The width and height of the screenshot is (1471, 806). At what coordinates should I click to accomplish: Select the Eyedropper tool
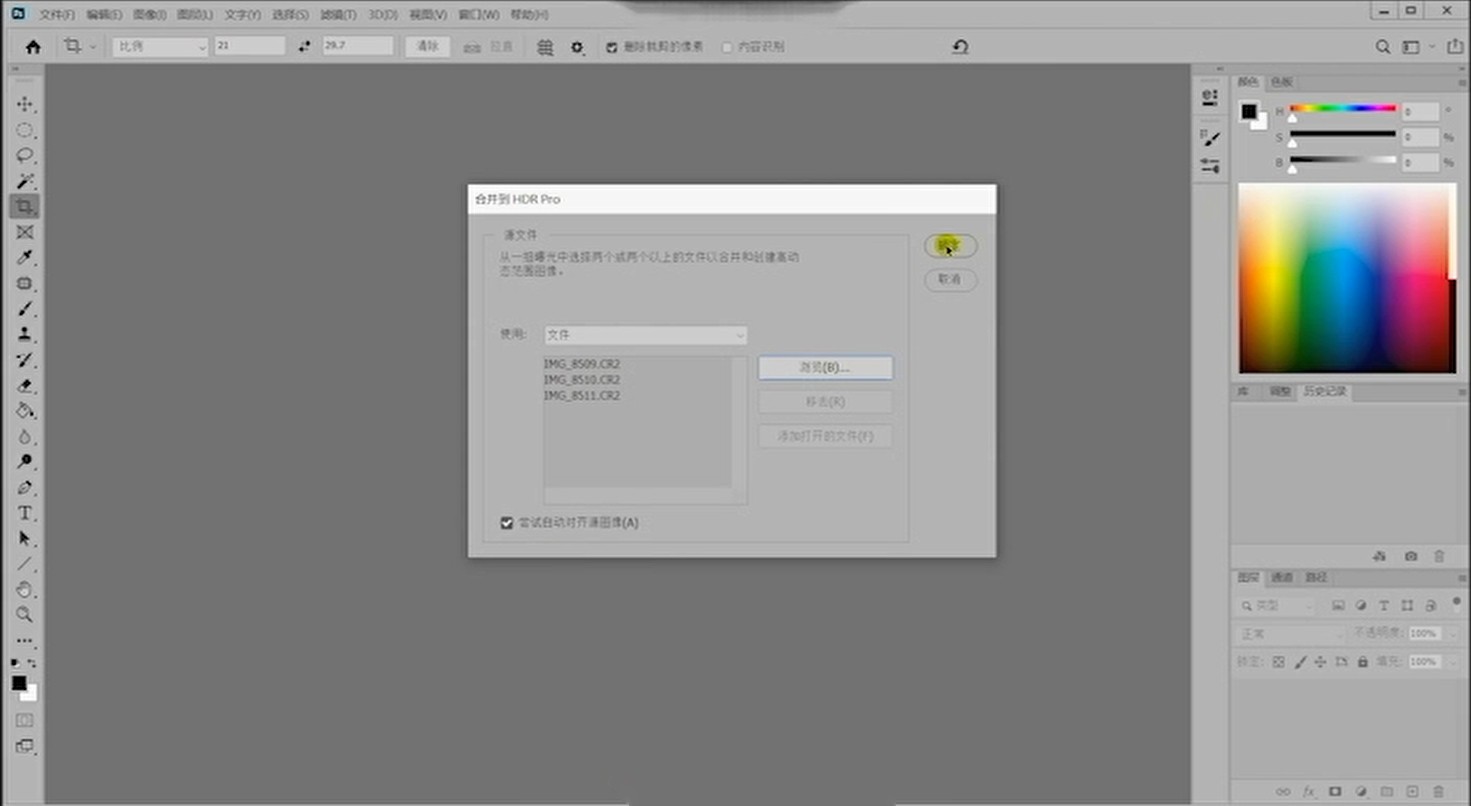[x=25, y=258]
